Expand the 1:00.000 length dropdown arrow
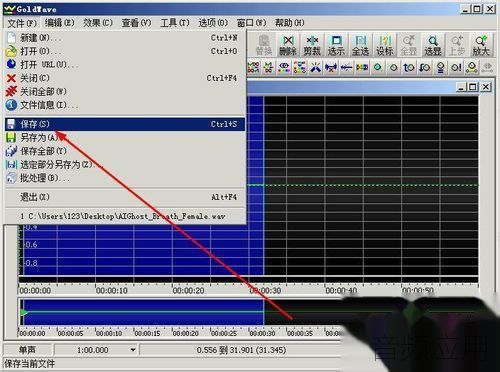Image resolution: width=500 pixels, height=372 pixels. [133, 350]
